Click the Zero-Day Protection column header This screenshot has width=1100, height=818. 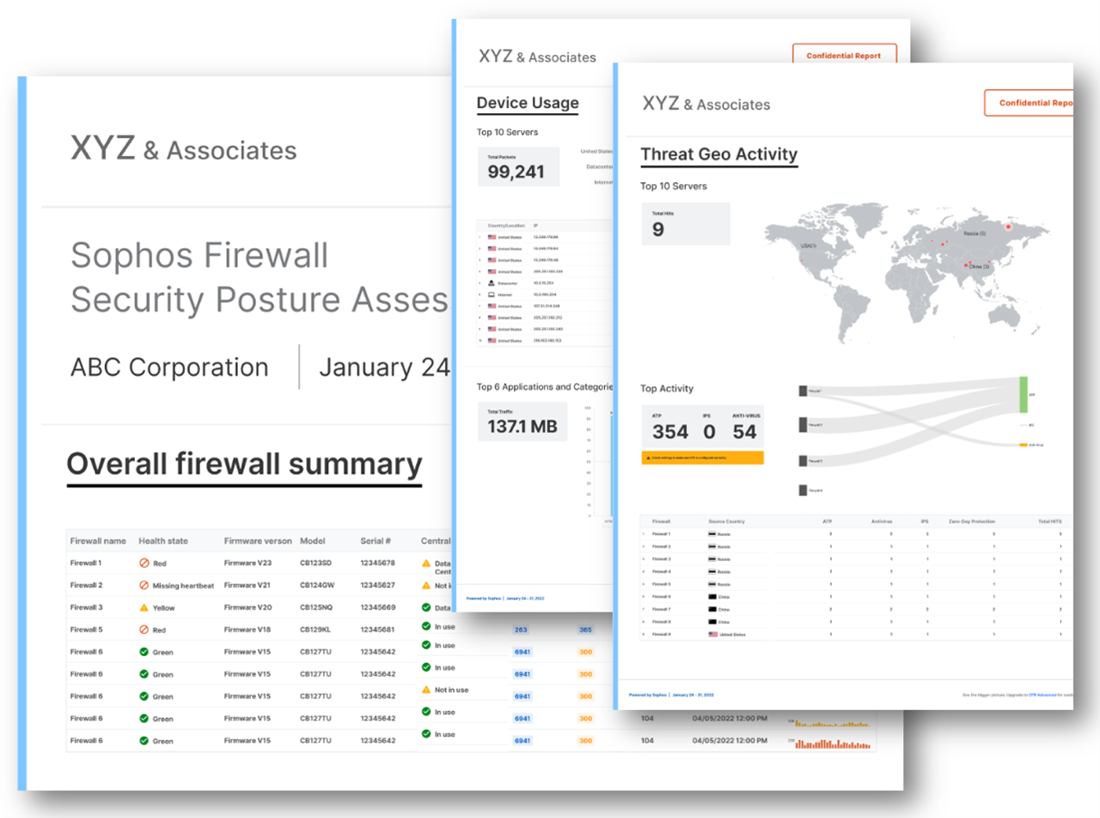tap(972, 521)
